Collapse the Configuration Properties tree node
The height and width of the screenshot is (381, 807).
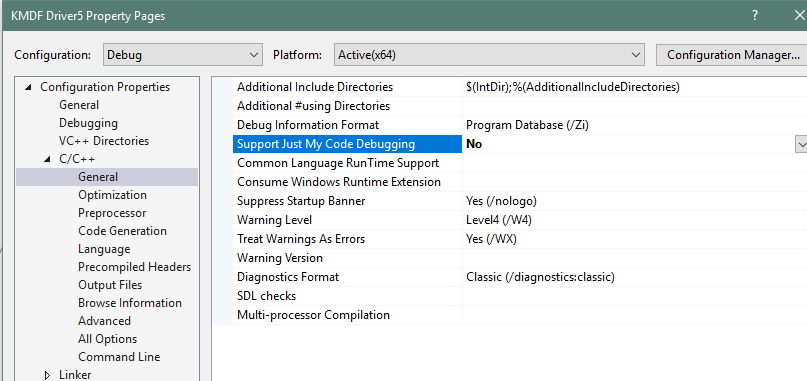click(27, 87)
